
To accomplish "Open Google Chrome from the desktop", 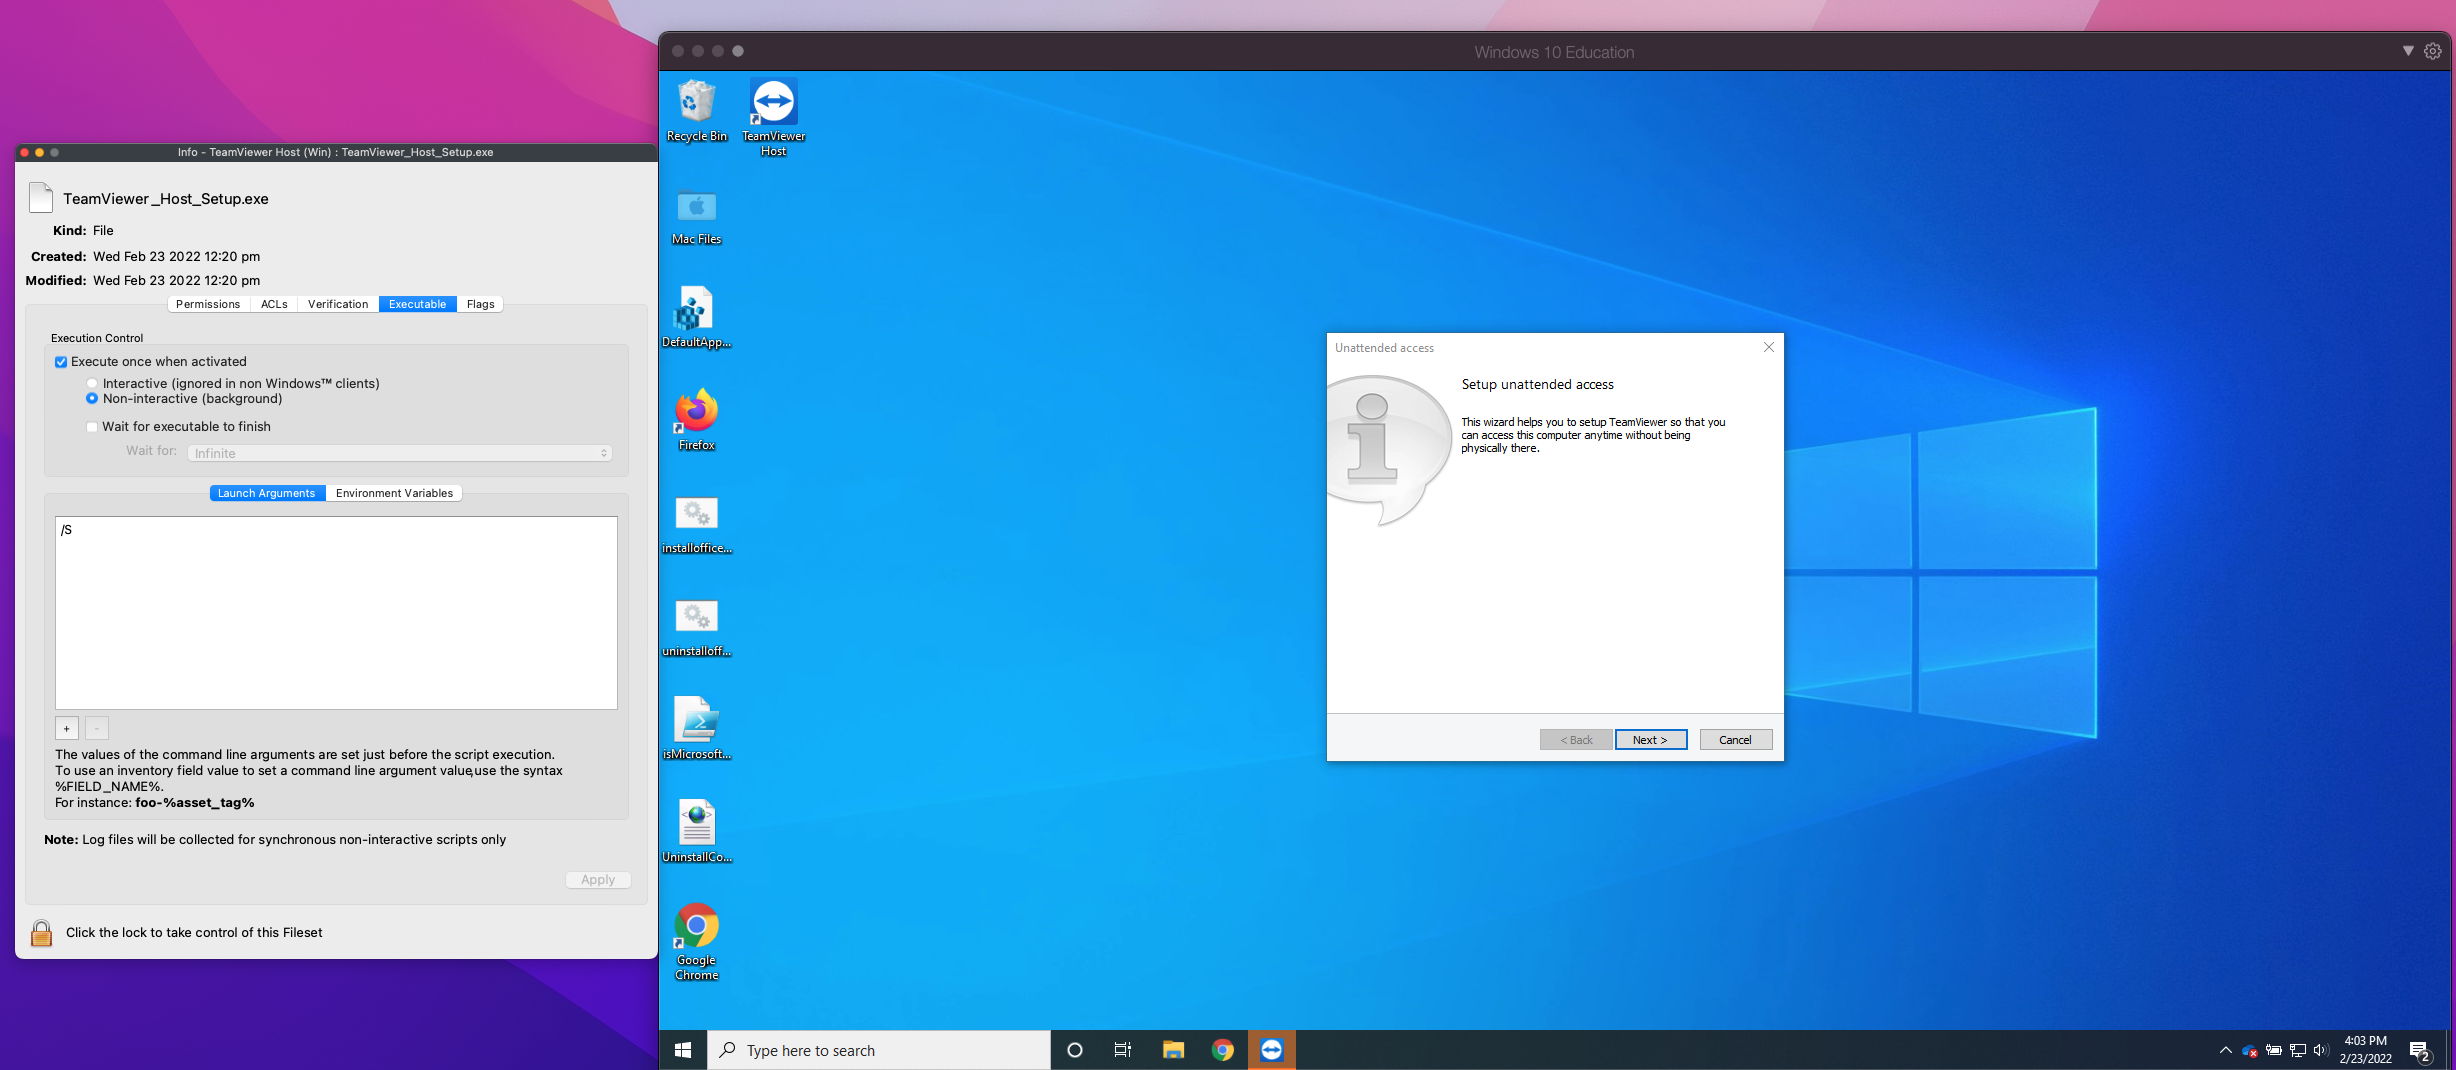I will point(696,925).
